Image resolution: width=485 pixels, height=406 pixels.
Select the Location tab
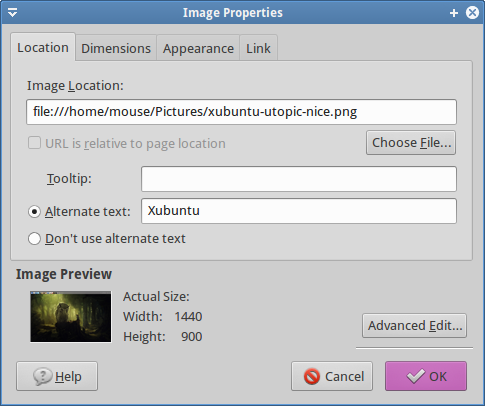(43, 47)
